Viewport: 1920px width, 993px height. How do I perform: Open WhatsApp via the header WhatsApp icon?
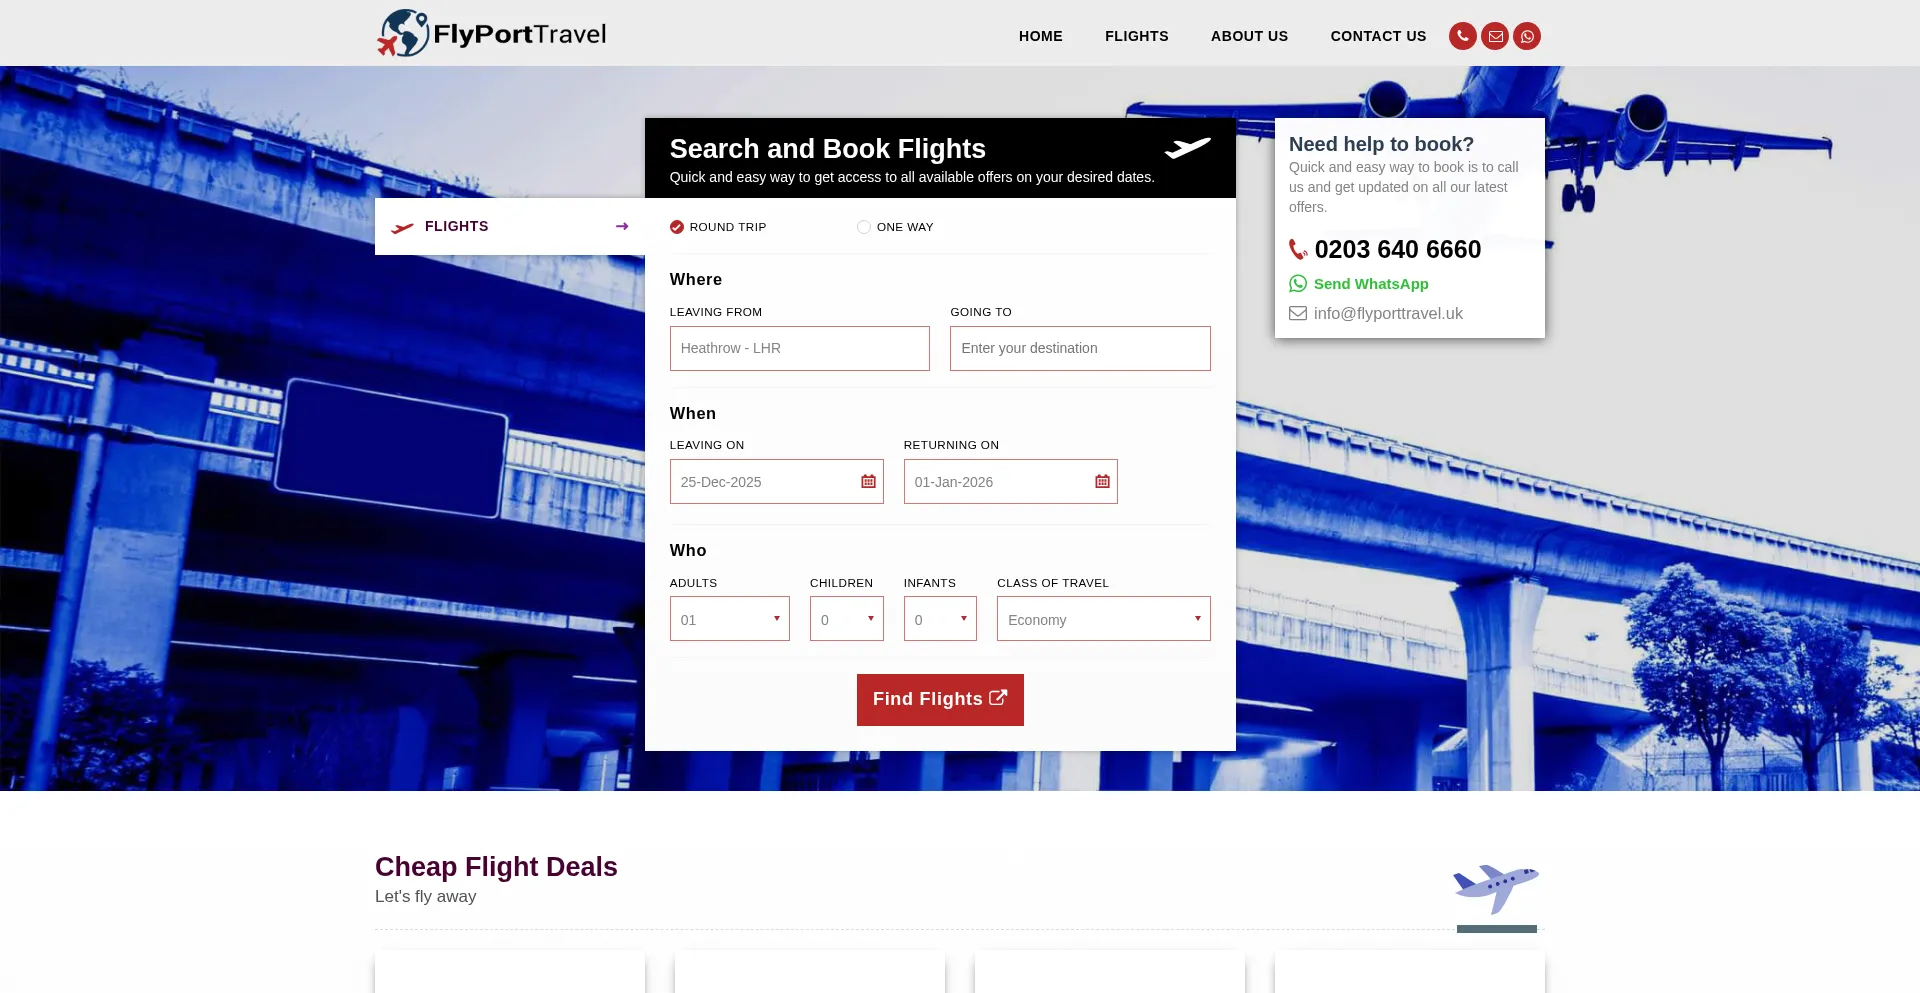coord(1527,36)
